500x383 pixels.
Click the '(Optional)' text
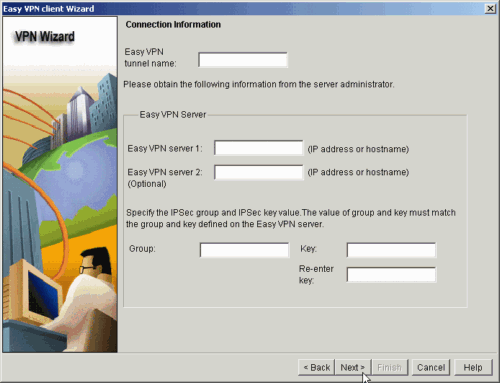(x=147, y=184)
